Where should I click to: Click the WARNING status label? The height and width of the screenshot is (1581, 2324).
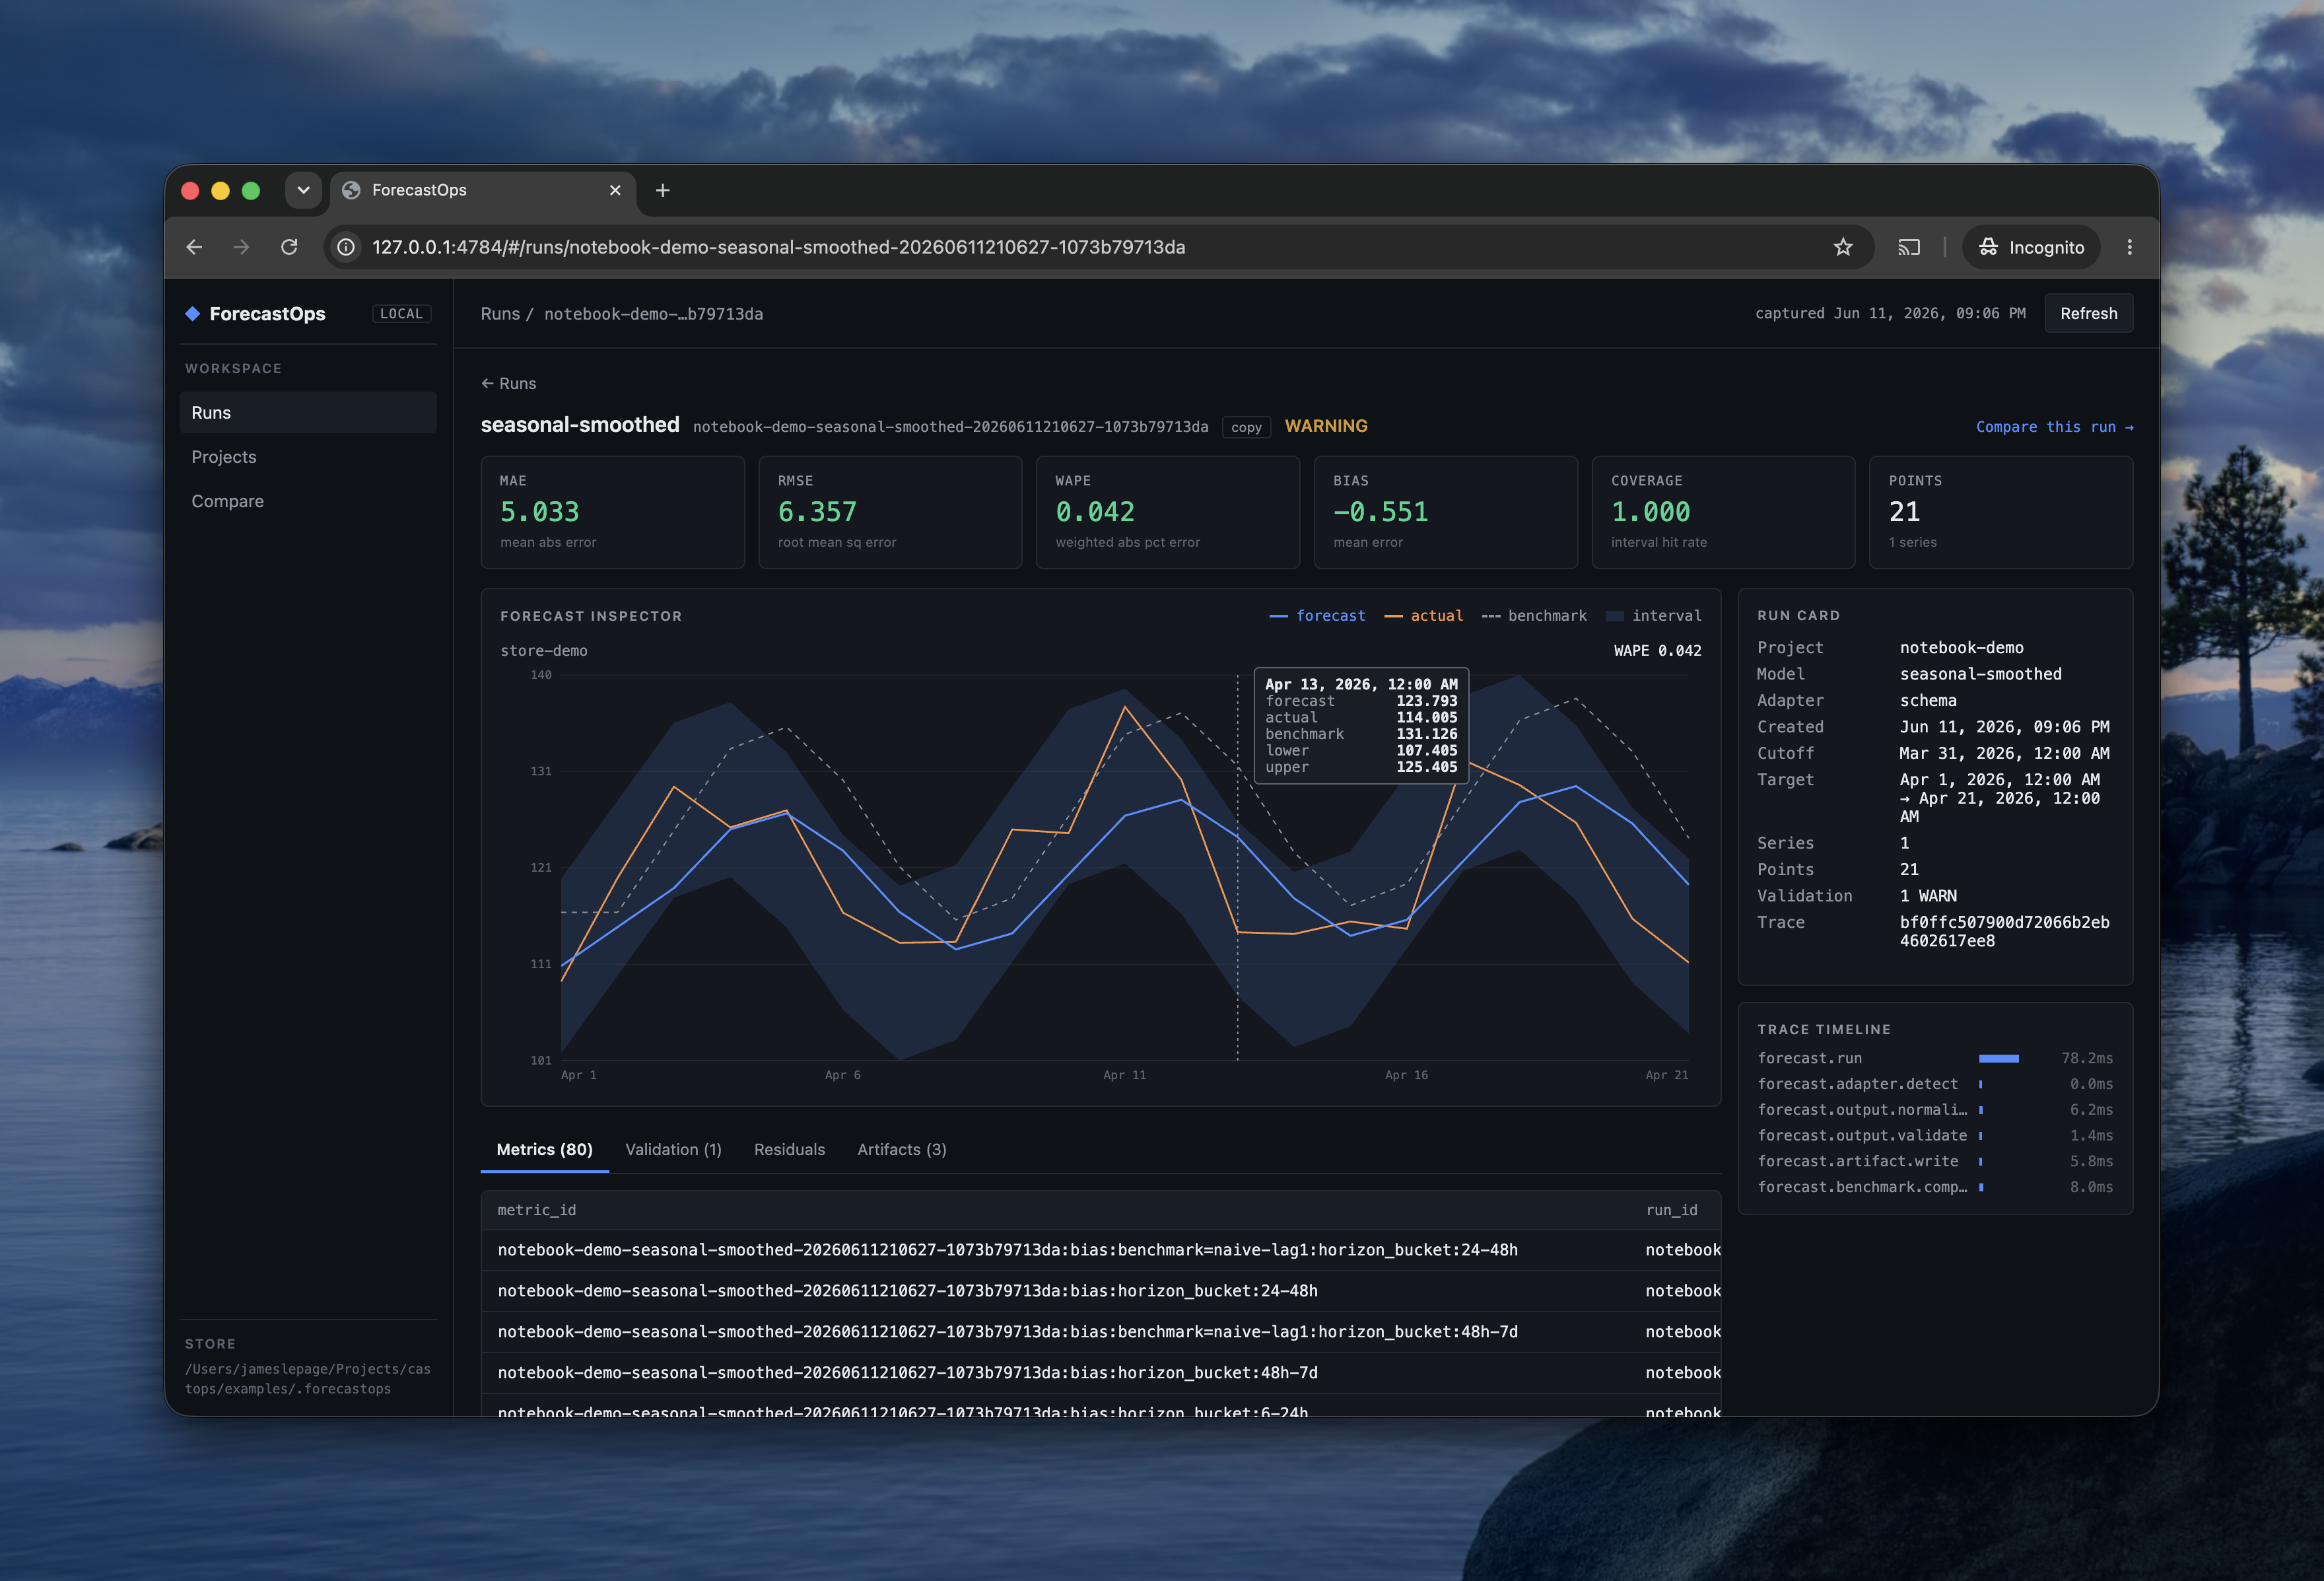[x=1326, y=426]
